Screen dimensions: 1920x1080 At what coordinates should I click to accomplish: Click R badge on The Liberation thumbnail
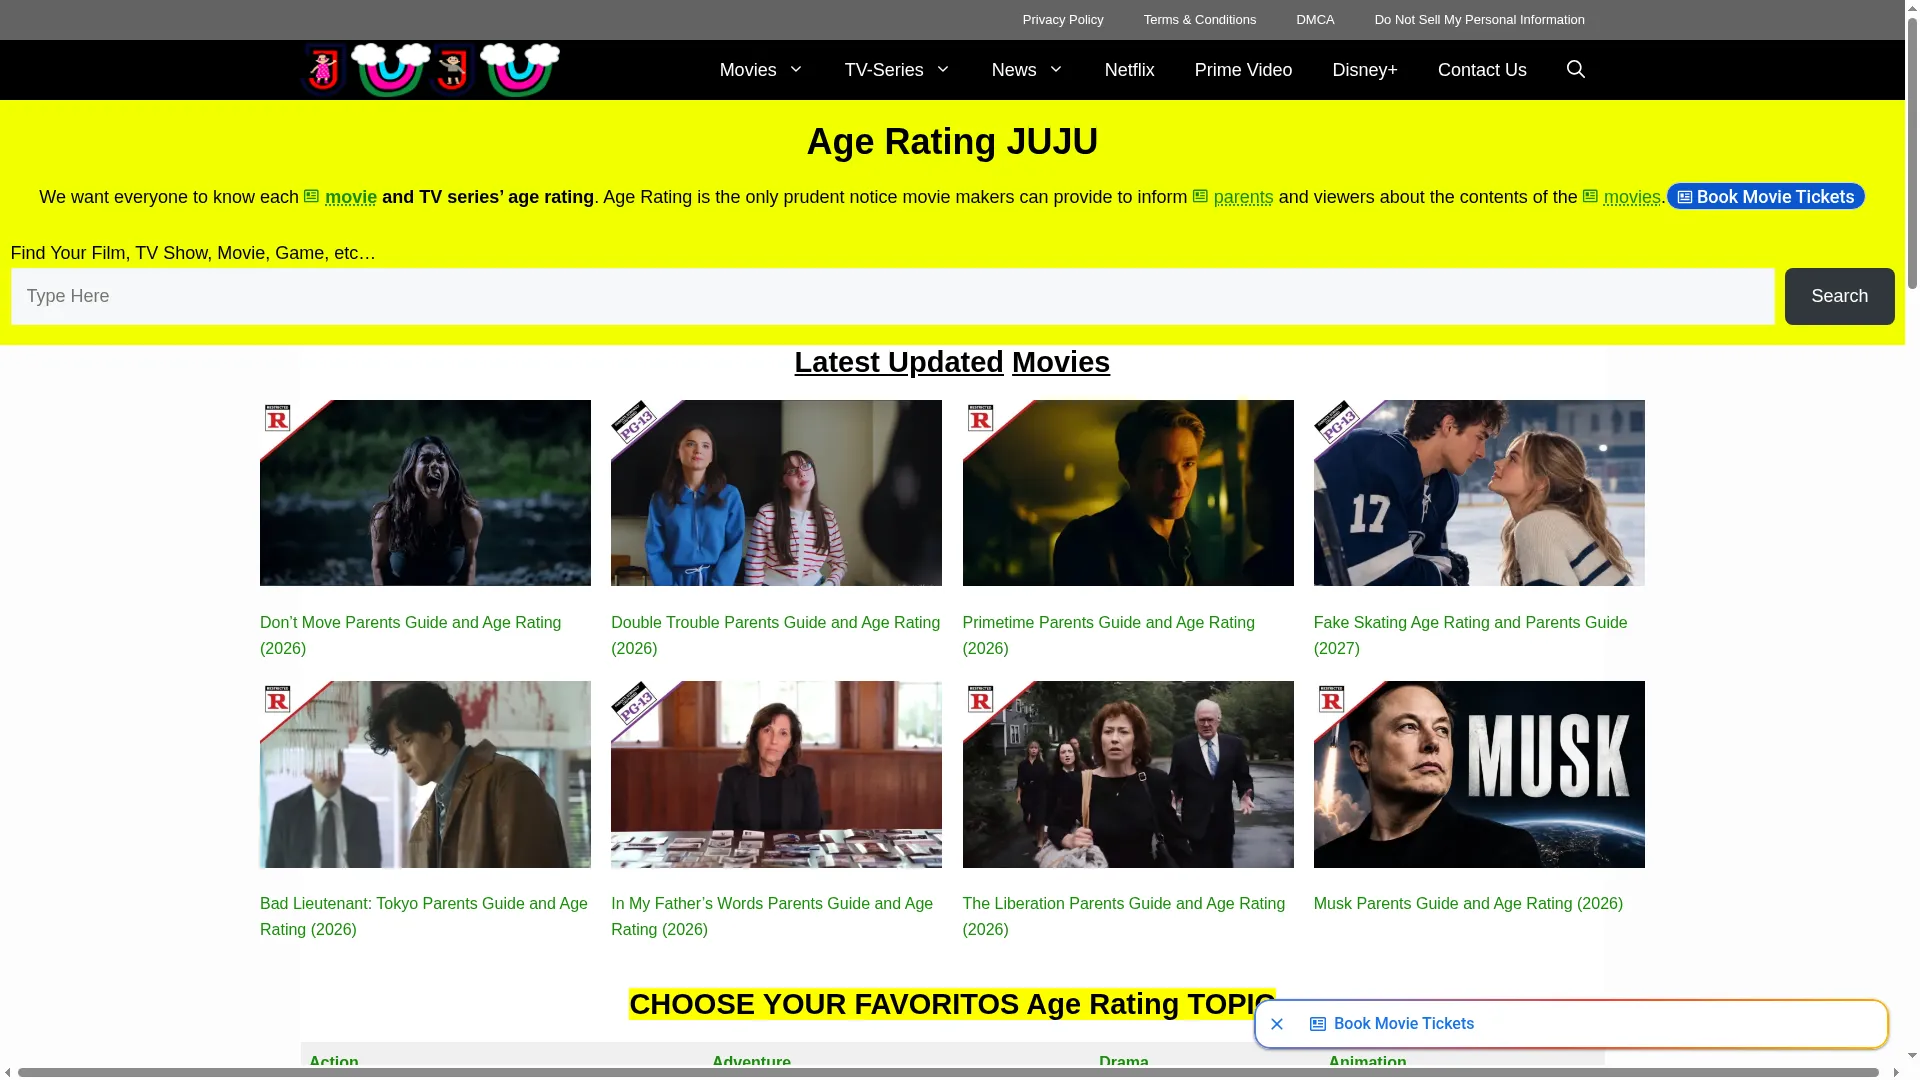pyautogui.click(x=980, y=698)
